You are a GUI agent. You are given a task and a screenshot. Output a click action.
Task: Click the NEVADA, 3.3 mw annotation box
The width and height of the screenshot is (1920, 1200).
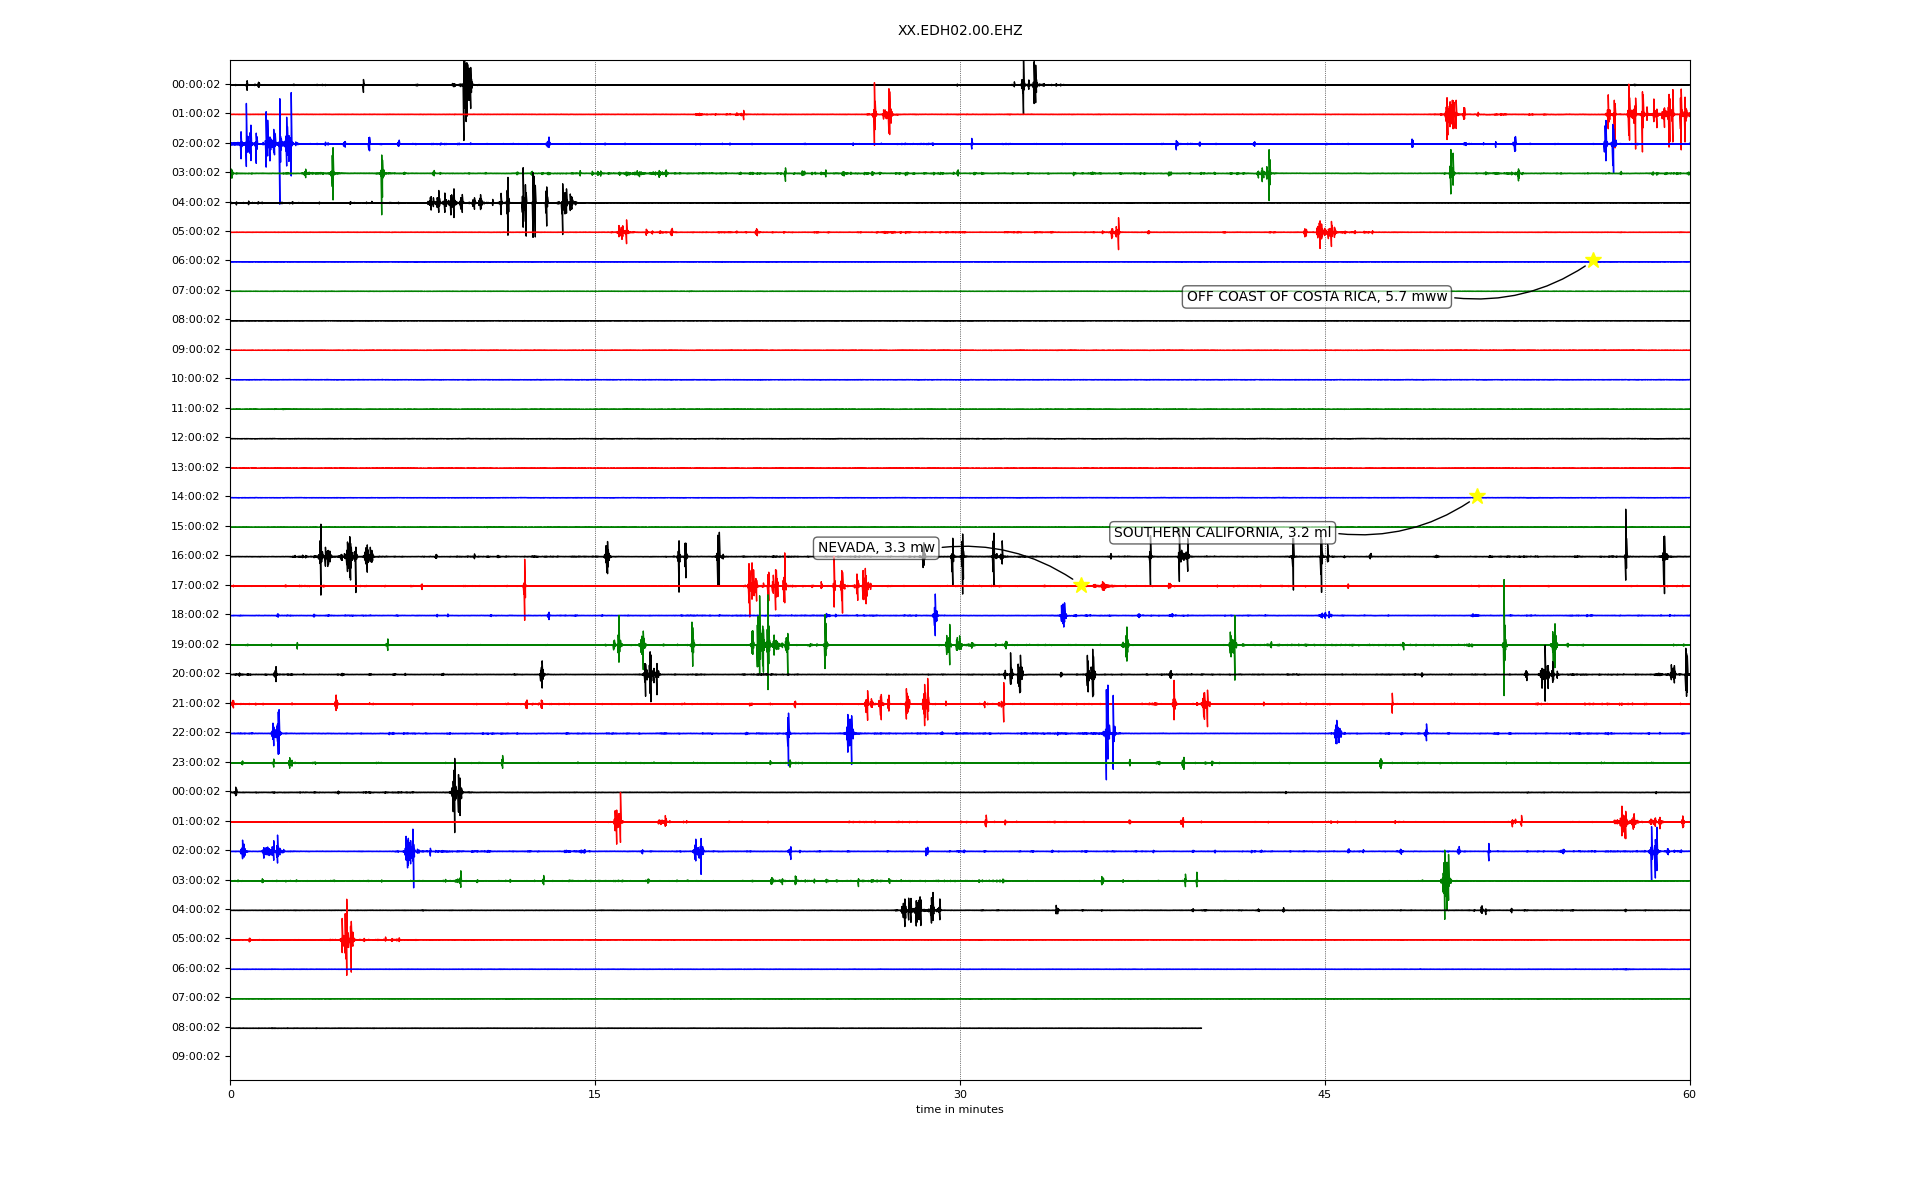(x=876, y=548)
